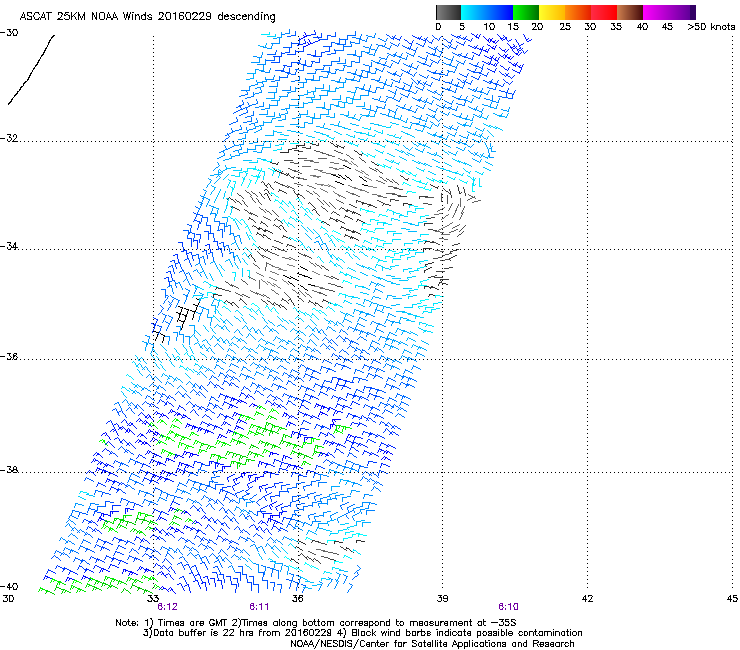Click the '33' longitude axis label
This screenshot has width=740, height=650.
point(152,599)
